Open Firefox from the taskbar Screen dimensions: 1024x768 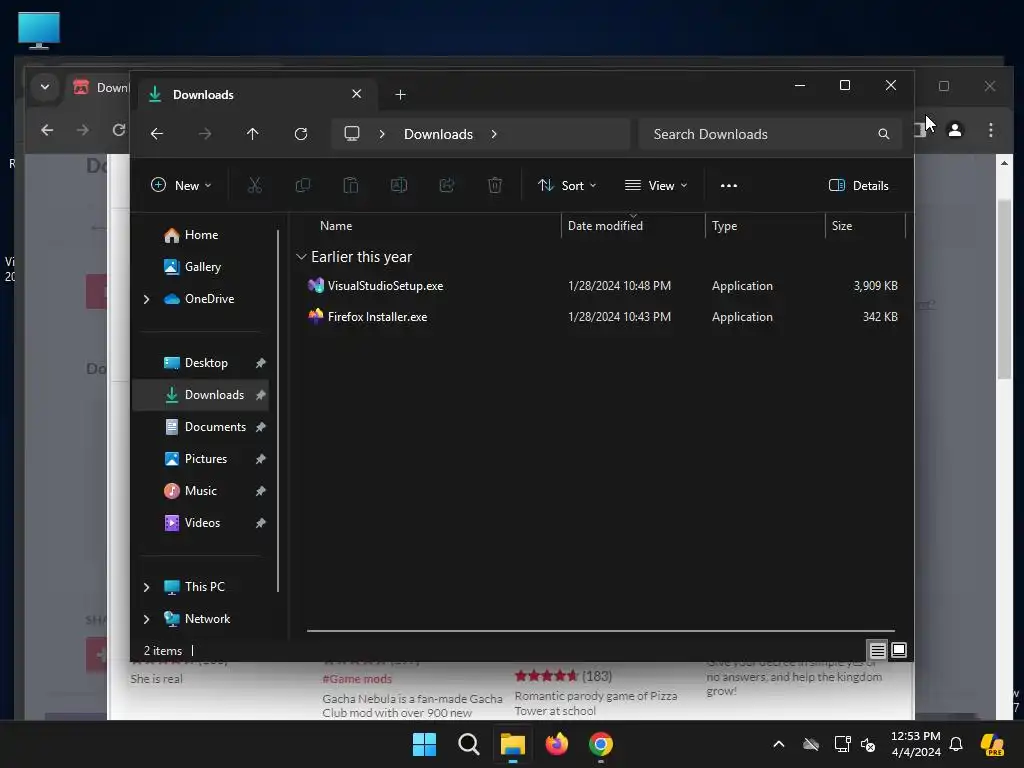coord(556,744)
